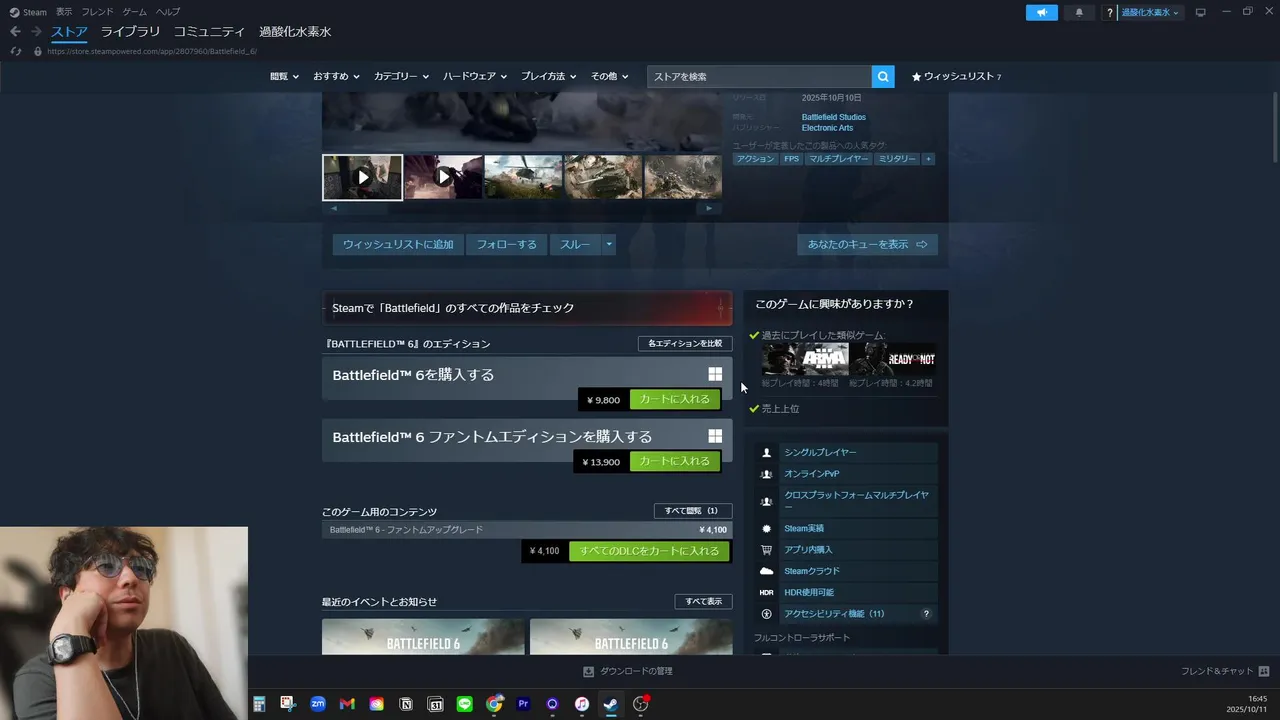This screenshot has width=1280, height=720.
Task: Open Gmail from the taskbar
Action: pyautogui.click(x=347, y=704)
